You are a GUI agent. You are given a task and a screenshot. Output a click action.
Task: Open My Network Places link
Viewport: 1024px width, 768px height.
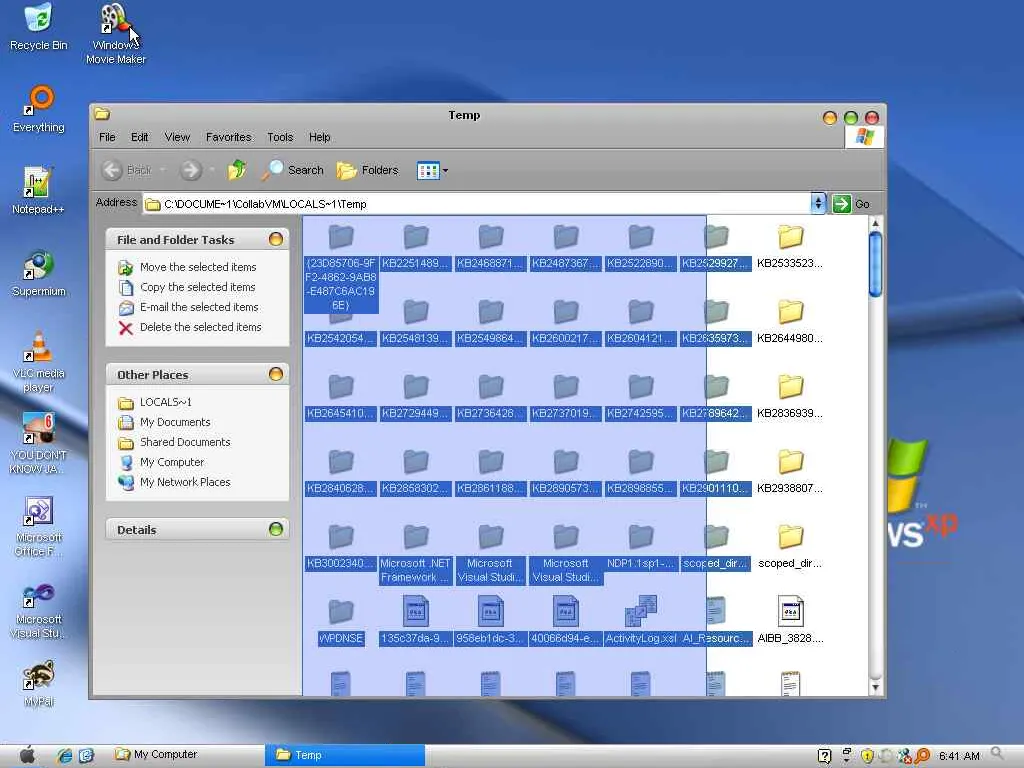[x=174, y=482]
